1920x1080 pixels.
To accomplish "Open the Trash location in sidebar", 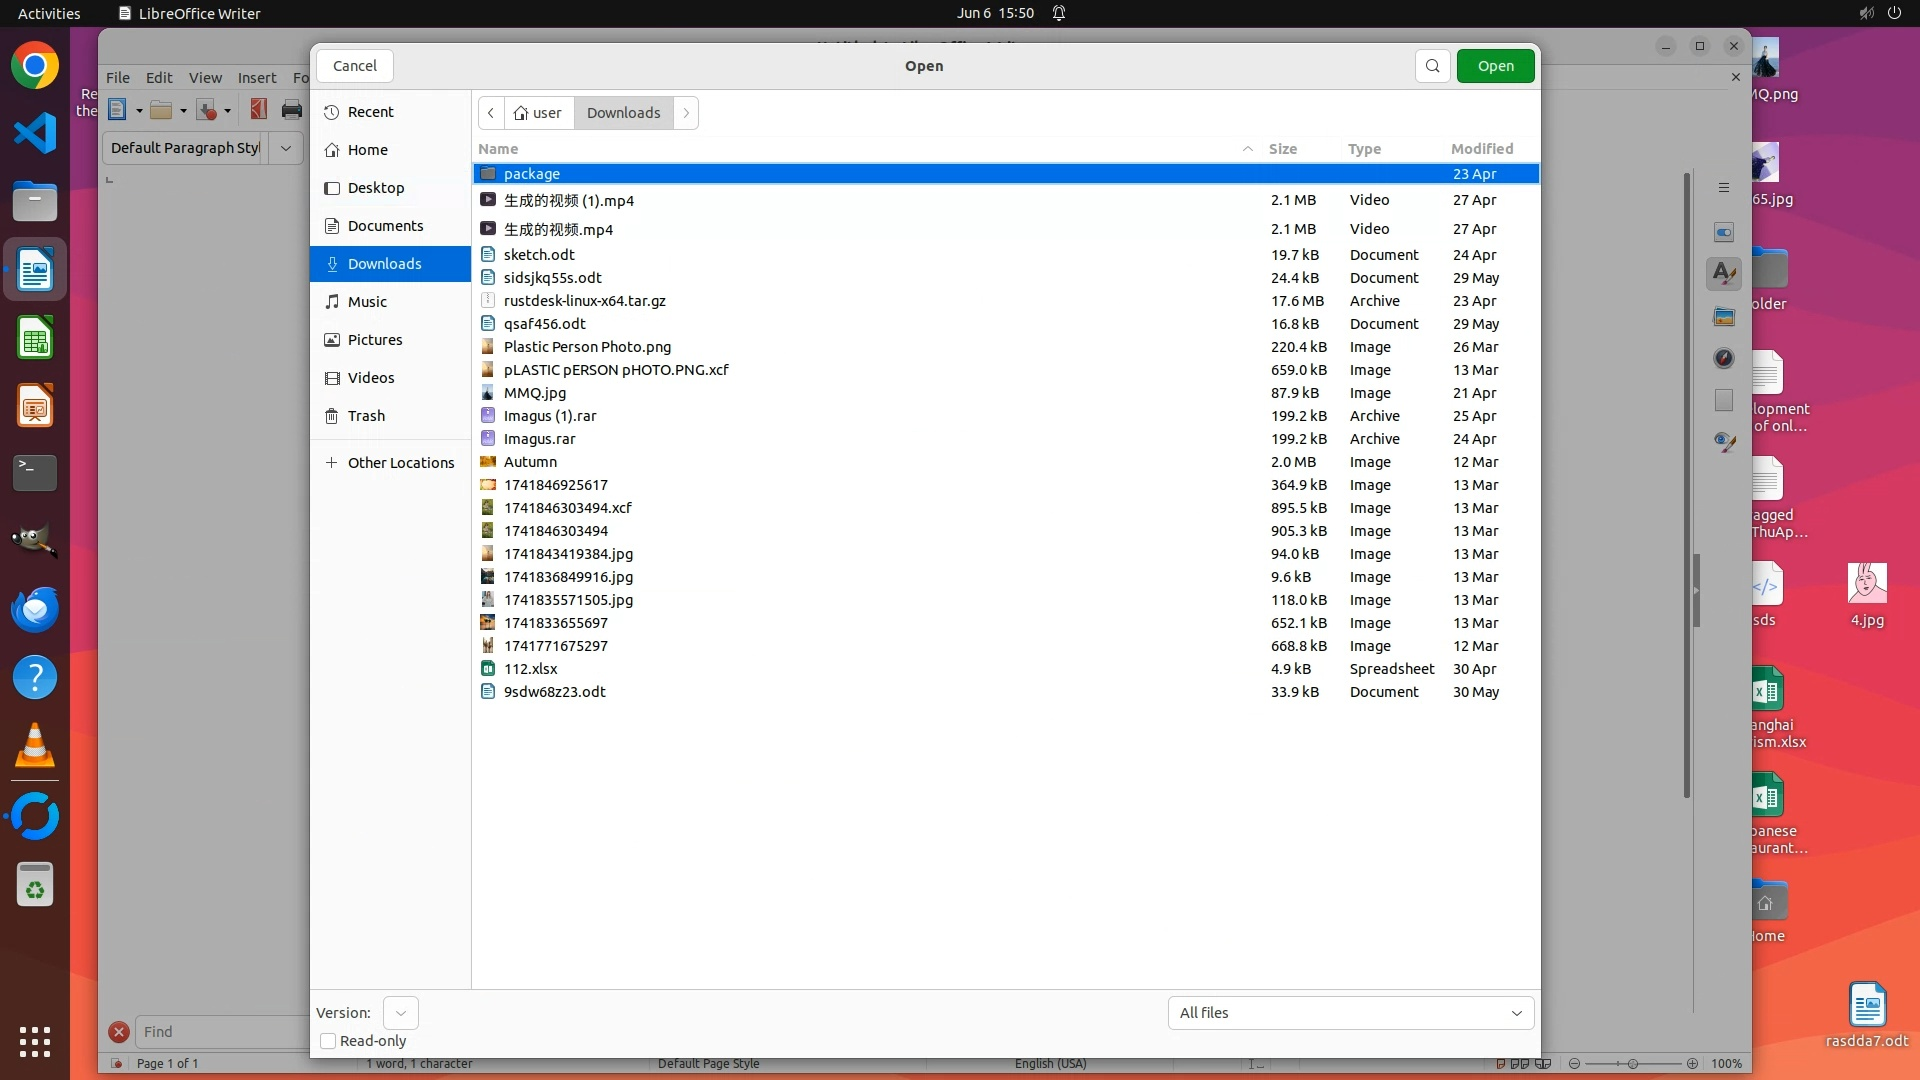I will (x=366, y=416).
